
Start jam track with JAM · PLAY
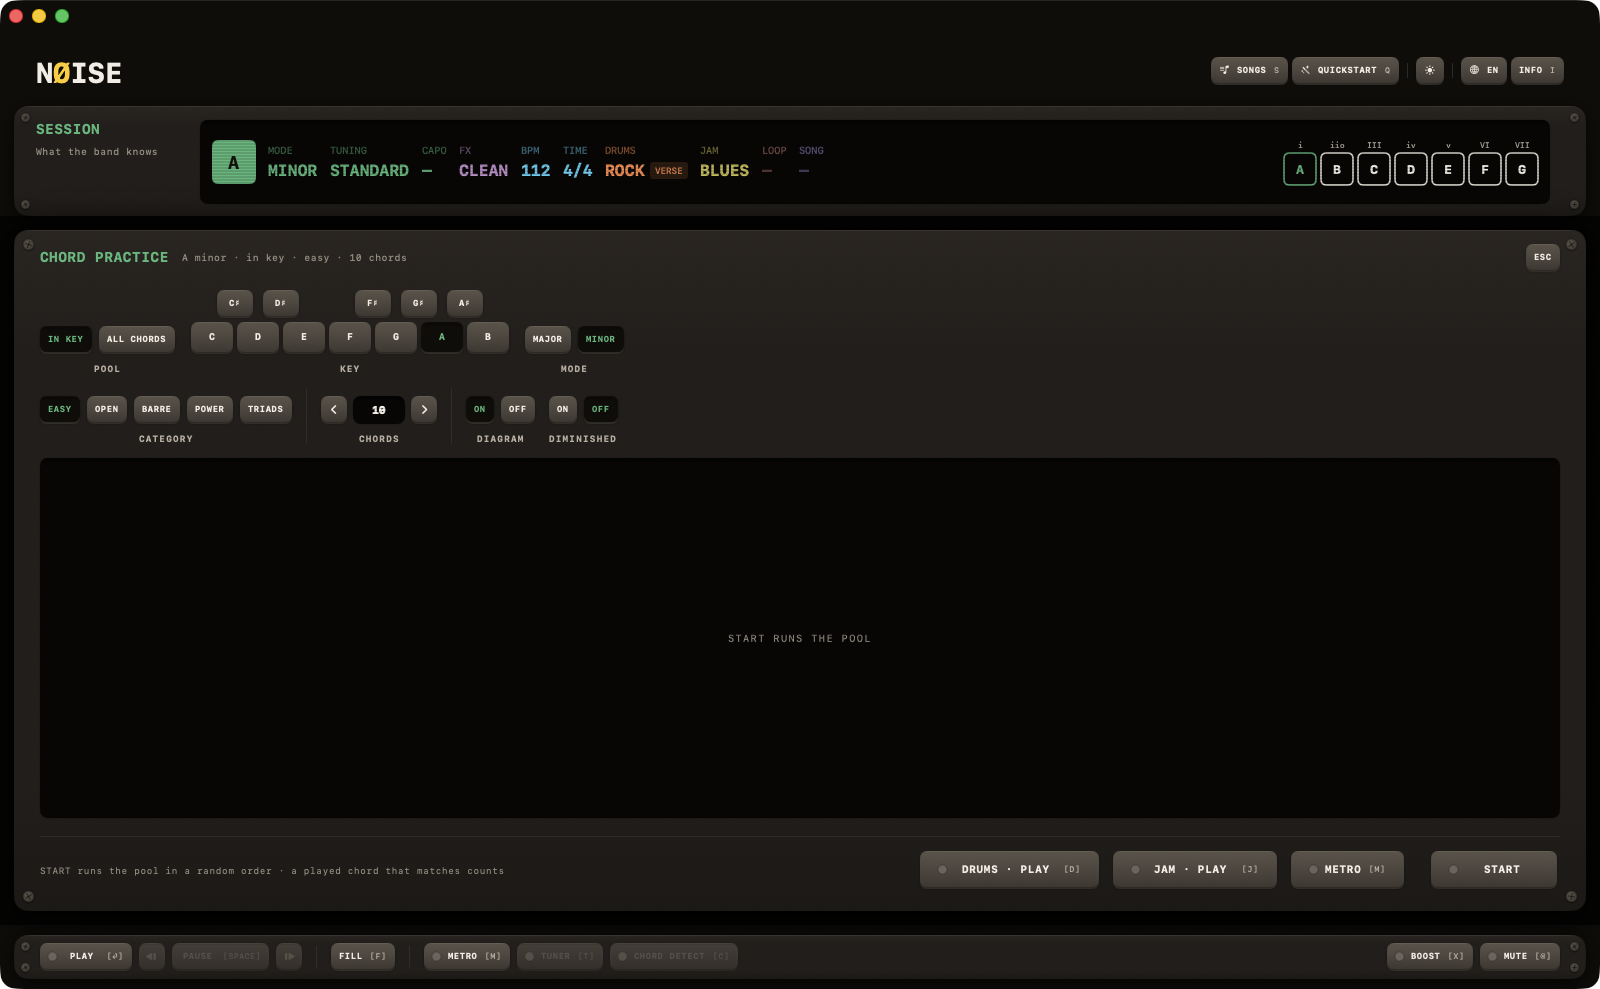point(1195,869)
